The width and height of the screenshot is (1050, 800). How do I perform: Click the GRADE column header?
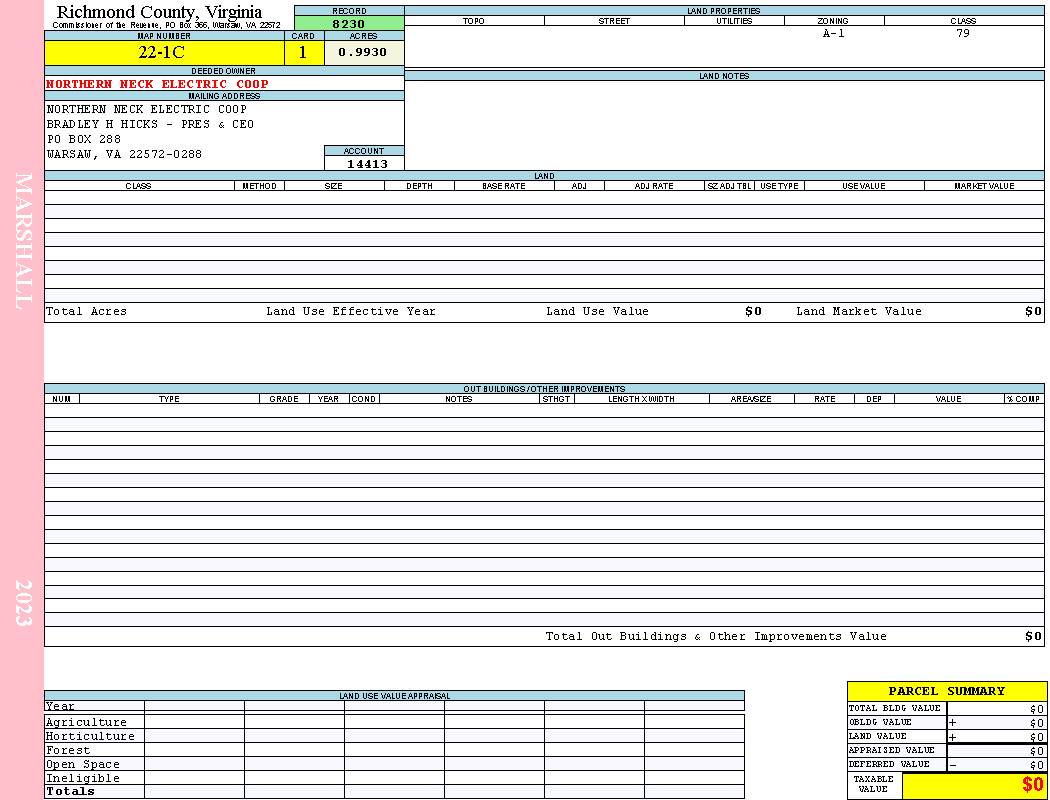(x=284, y=399)
